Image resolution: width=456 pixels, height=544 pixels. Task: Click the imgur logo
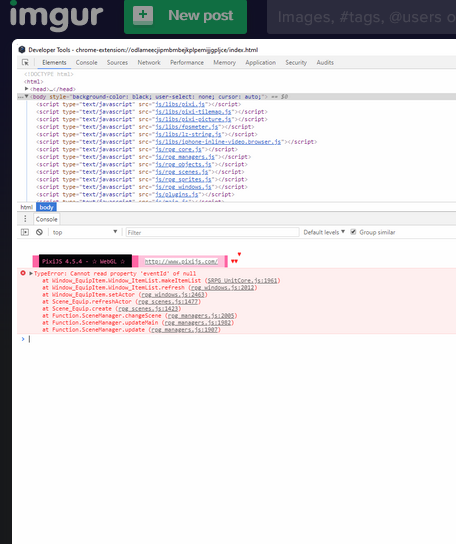[x=56, y=16]
